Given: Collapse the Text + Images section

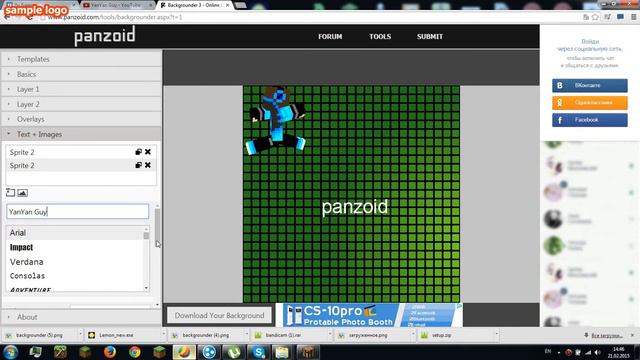Looking at the screenshot, I should 81,134.
